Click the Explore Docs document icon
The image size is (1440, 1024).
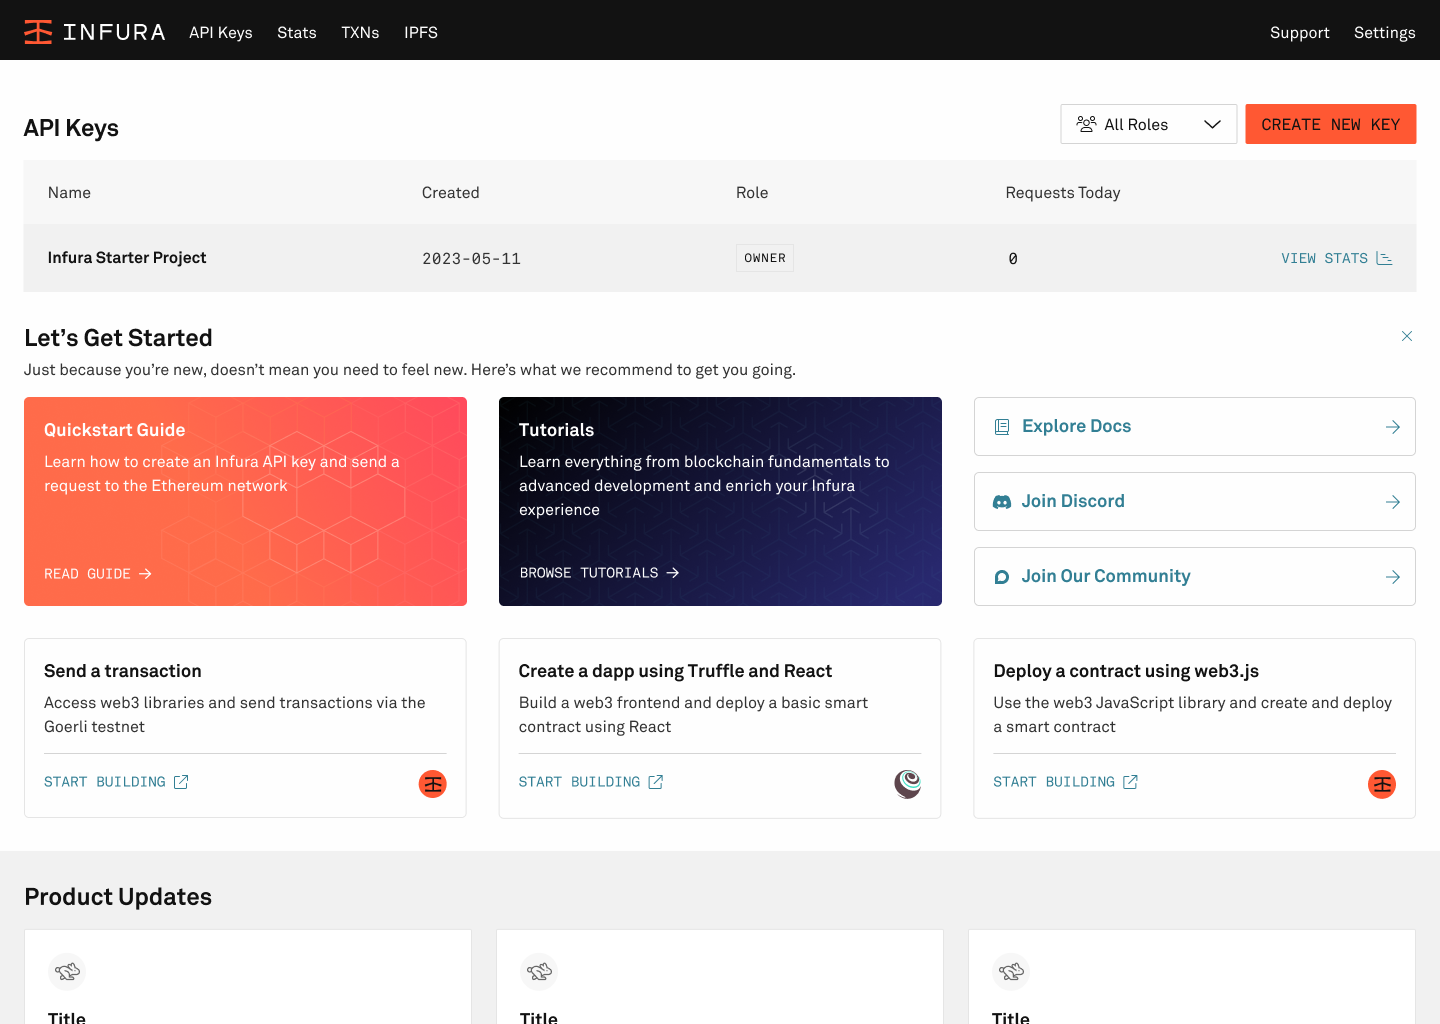(x=1002, y=427)
